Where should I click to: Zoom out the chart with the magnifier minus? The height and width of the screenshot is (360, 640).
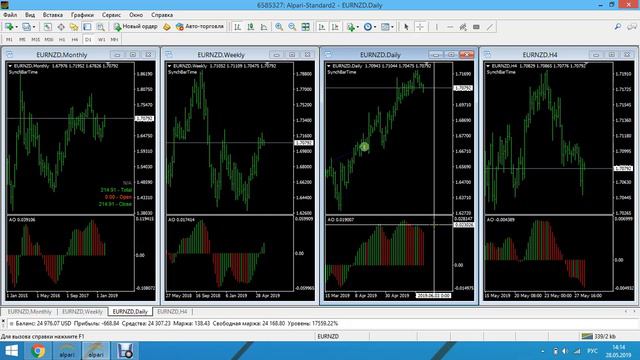292,27
